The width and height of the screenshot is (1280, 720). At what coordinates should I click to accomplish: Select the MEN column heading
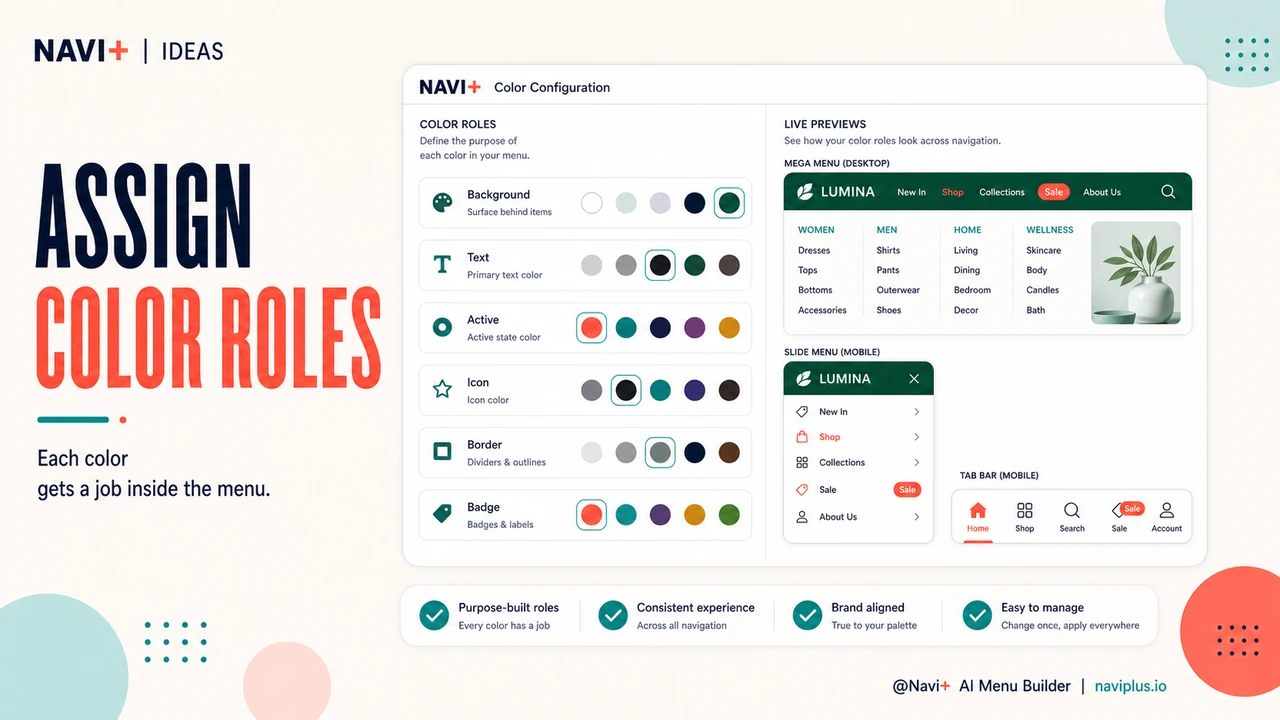[887, 230]
